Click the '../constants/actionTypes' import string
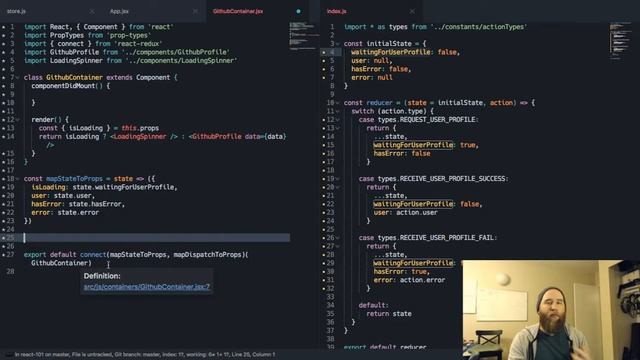 (x=478, y=27)
